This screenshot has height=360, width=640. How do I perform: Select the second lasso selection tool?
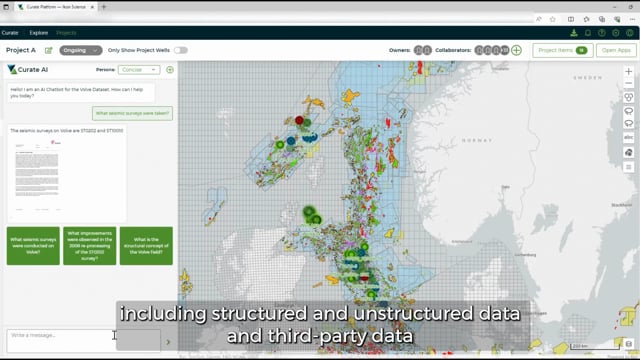629,124
